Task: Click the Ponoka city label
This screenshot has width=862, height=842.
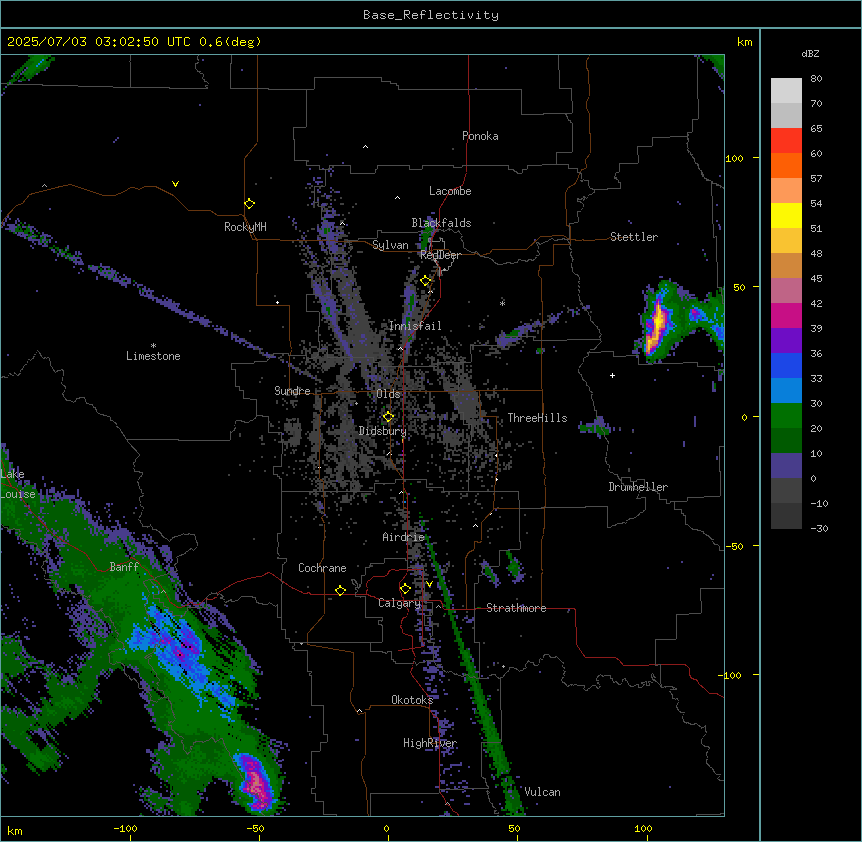Action: (480, 136)
